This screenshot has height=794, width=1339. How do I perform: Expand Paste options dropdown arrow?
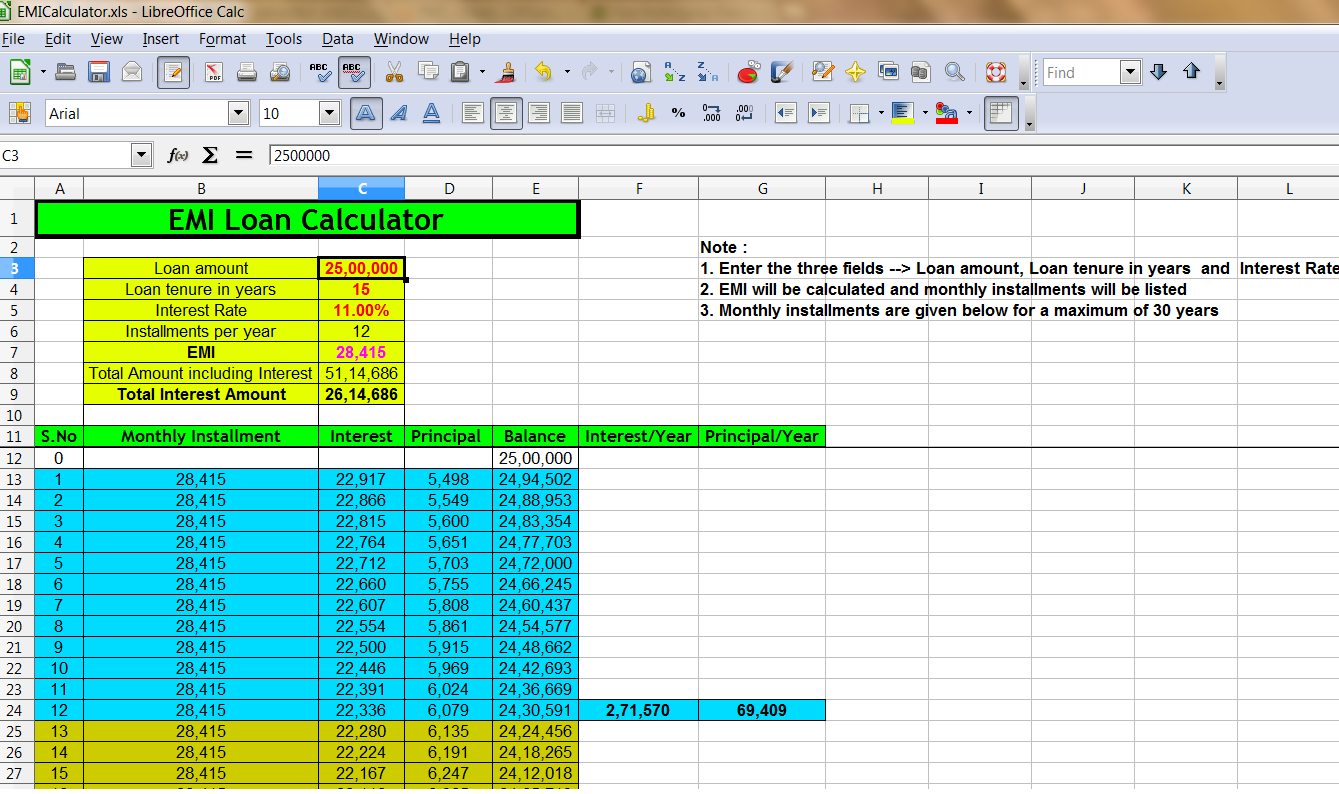(x=482, y=72)
